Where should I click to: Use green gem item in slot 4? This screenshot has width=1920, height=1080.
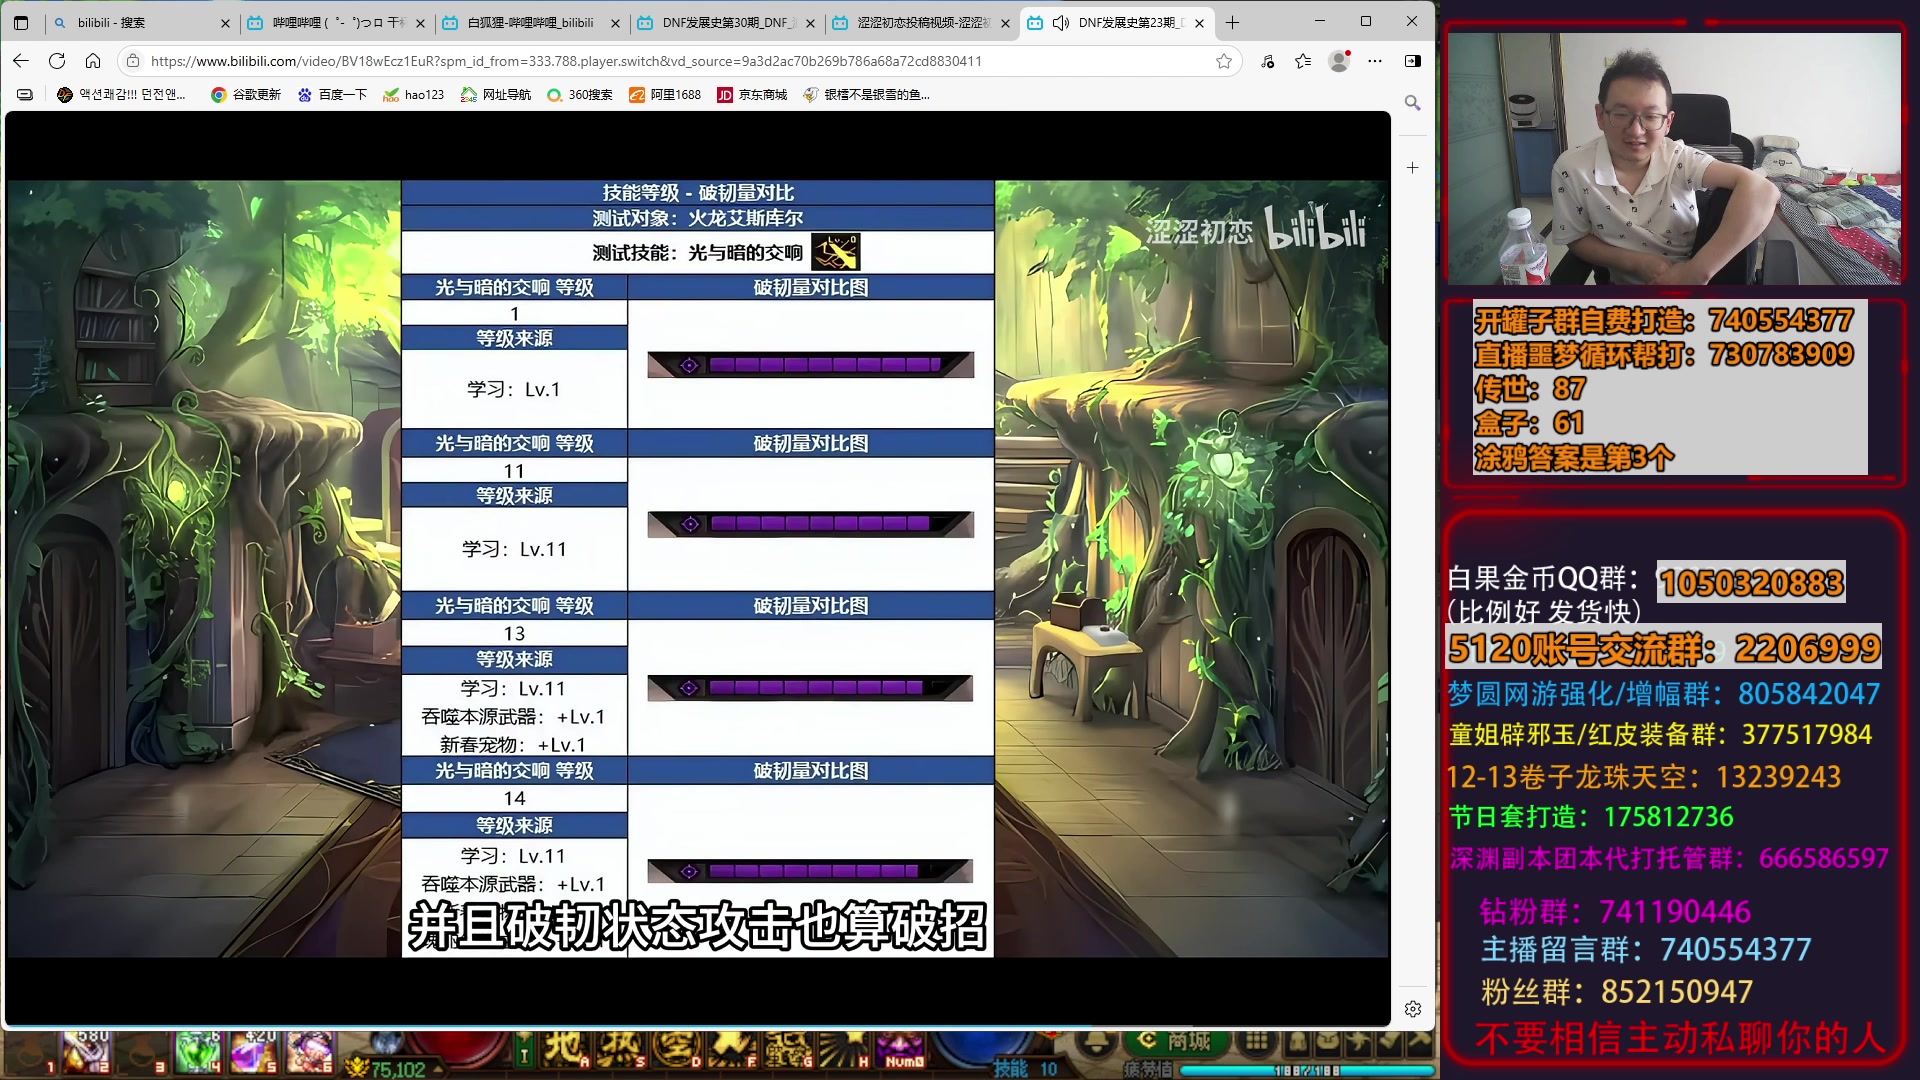tap(198, 1051)
